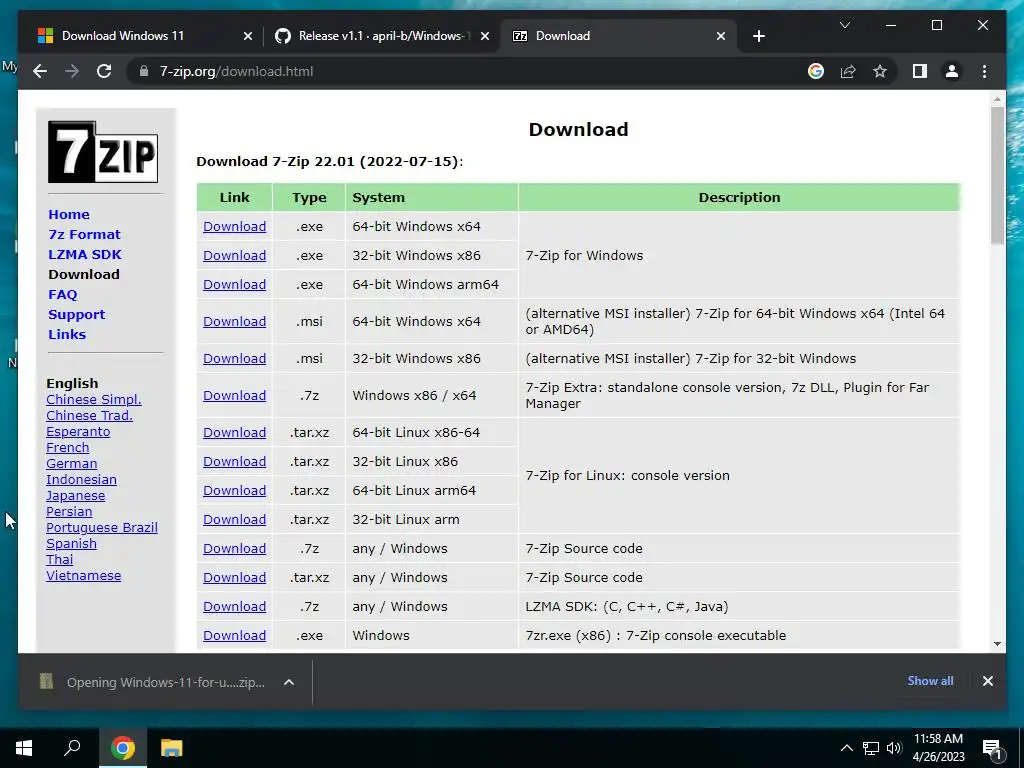Screen dimensions: 1024x768
Task: Download the 7zr.exe console executable
Action: 234,635
